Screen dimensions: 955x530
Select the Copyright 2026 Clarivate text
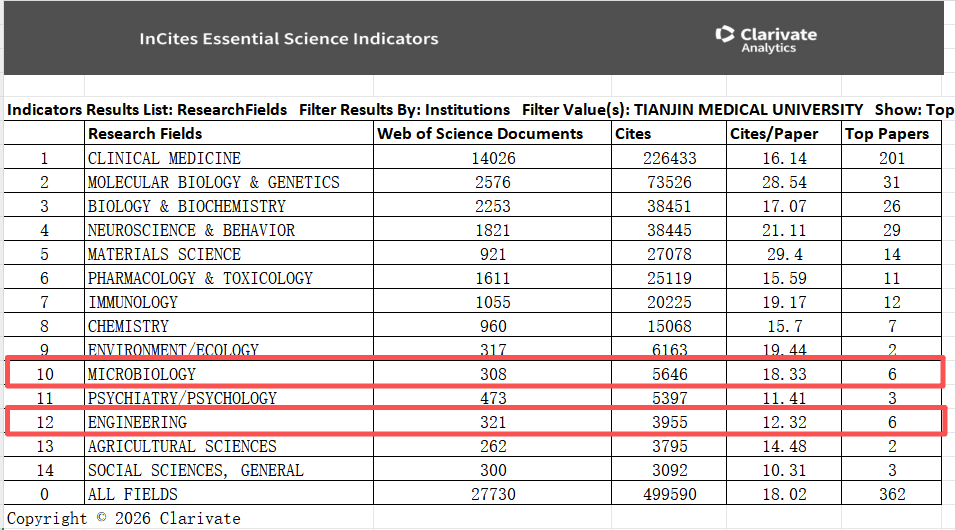[x=124, y=518]
